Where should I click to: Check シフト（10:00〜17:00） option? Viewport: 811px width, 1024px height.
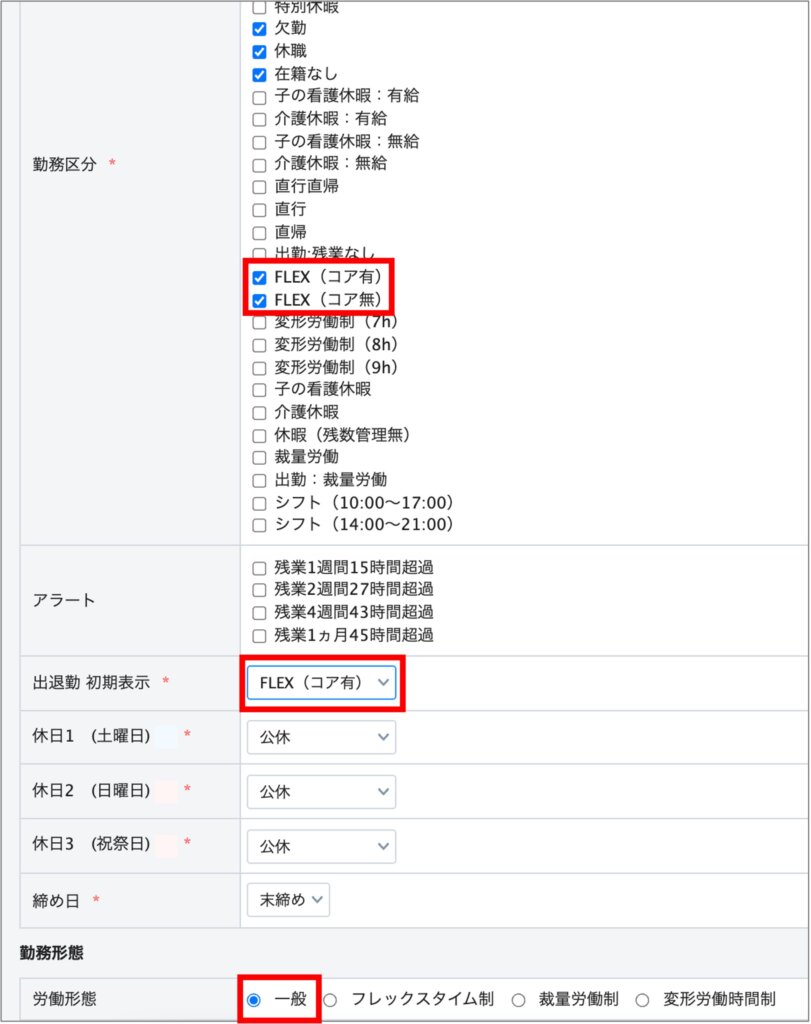pos(259,502)
